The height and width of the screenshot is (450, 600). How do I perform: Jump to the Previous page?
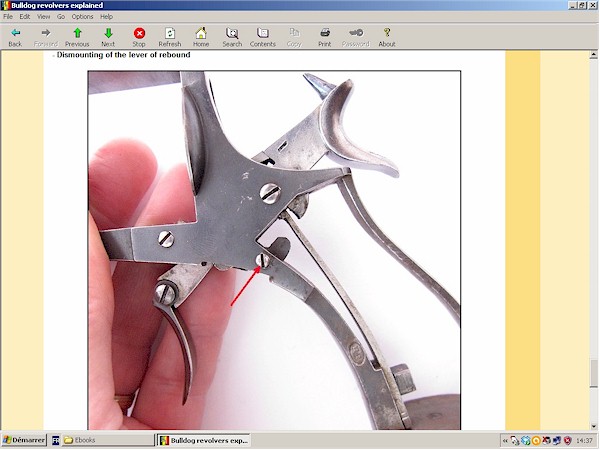click(x=77, y=38)
